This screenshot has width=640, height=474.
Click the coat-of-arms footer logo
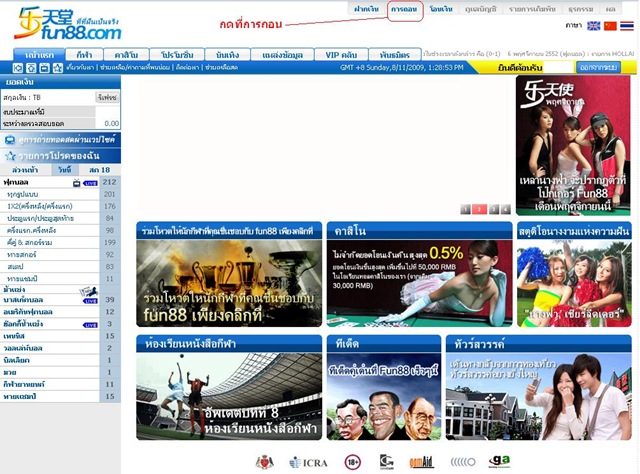pos(264,462)
